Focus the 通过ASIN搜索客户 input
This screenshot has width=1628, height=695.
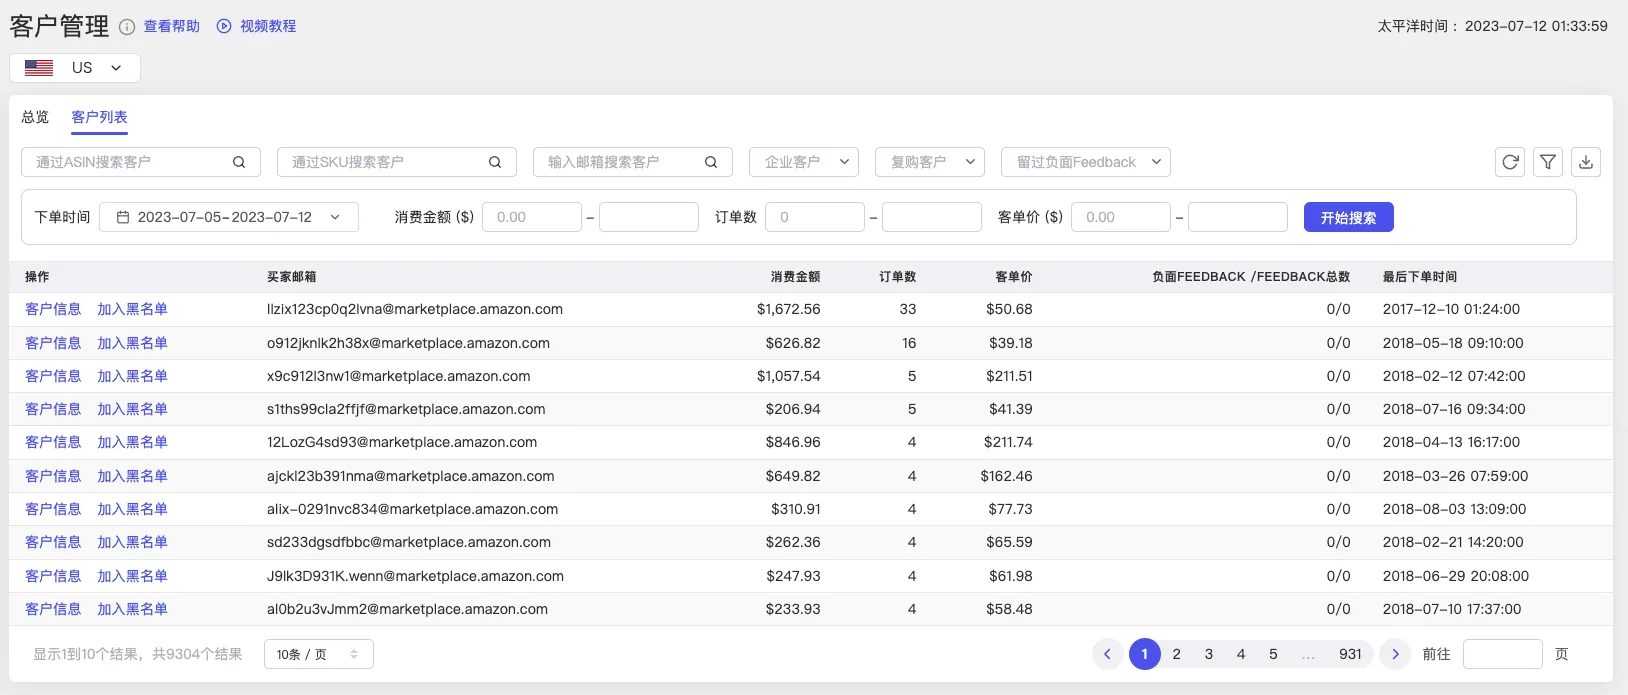[141, 162]
